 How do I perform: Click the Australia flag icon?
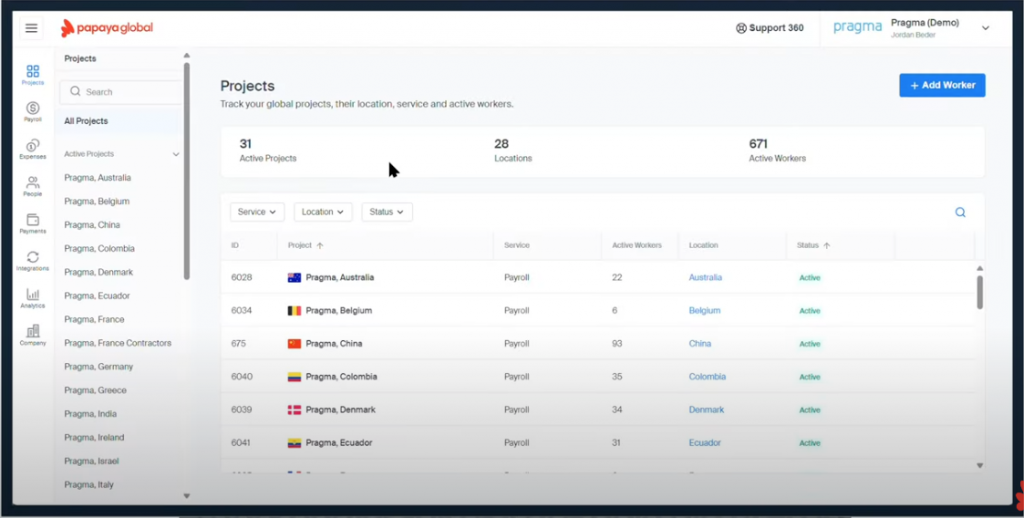click(295, 278)
